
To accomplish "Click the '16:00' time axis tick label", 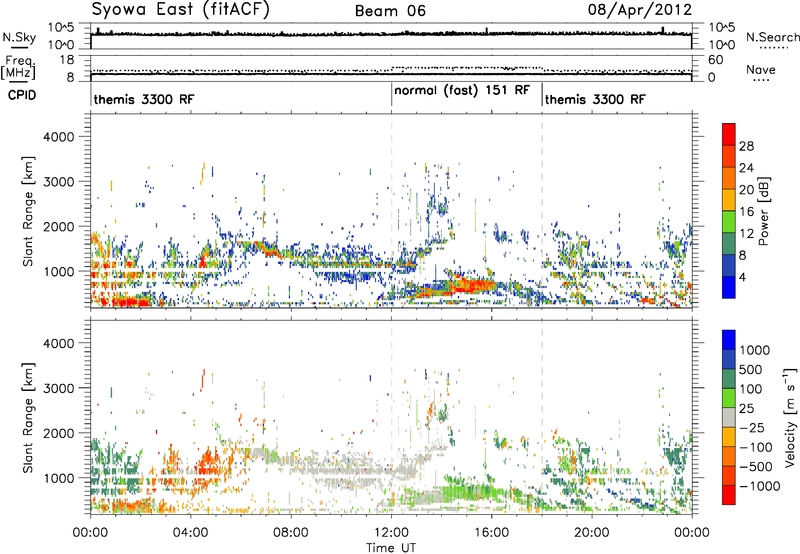I will pyautogui.click(x=491, y=533).
